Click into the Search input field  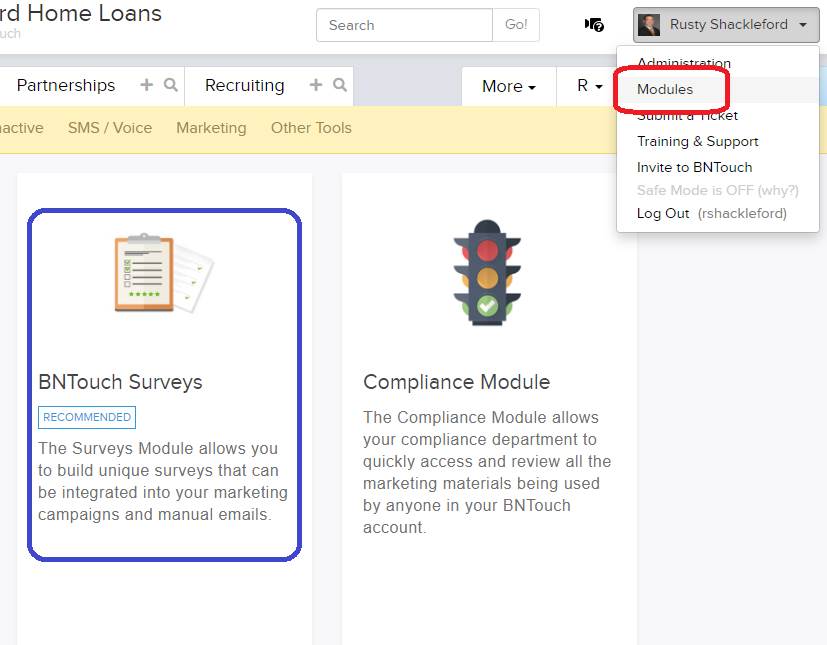click(x=405, y=25)
